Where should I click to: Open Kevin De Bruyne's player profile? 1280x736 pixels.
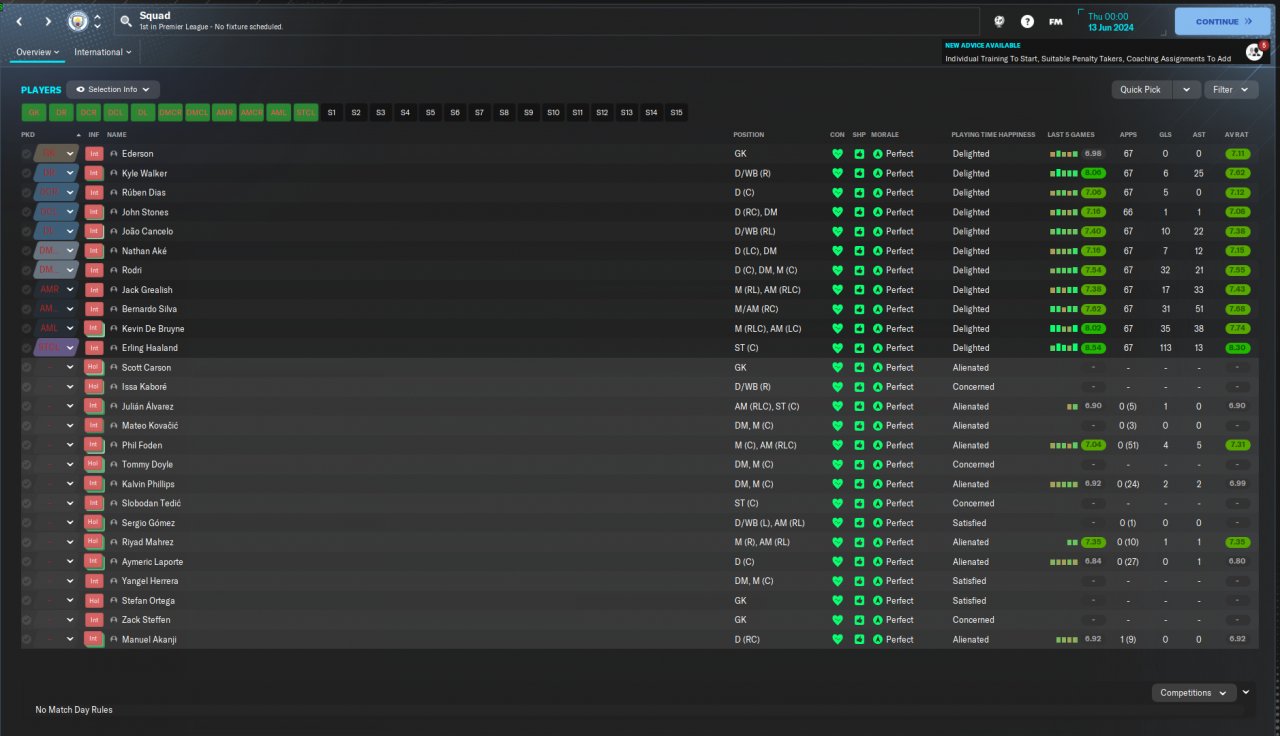[153, 329]
